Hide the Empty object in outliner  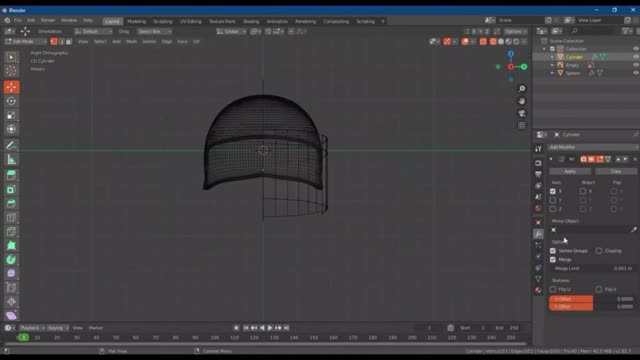(636, 64)
